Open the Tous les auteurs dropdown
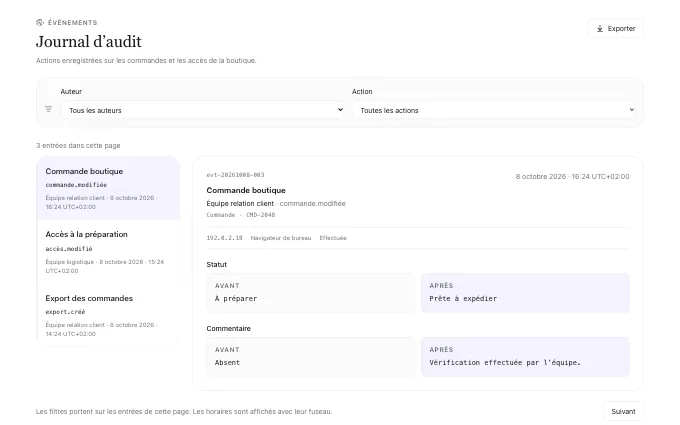The height and width of the screenshot is (425, 680). (203, 110)
